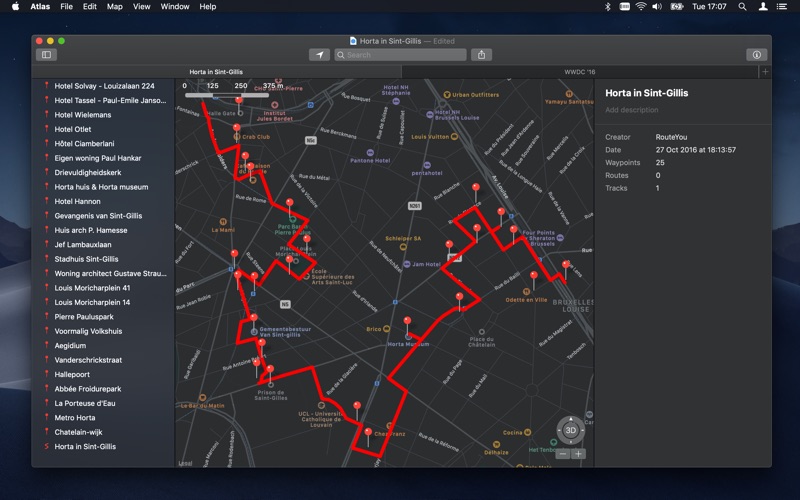Image resolution: width=800 pixels, height=500 pixels.
Task: Open Notification Center list icon
Action: tap(782, 7)
